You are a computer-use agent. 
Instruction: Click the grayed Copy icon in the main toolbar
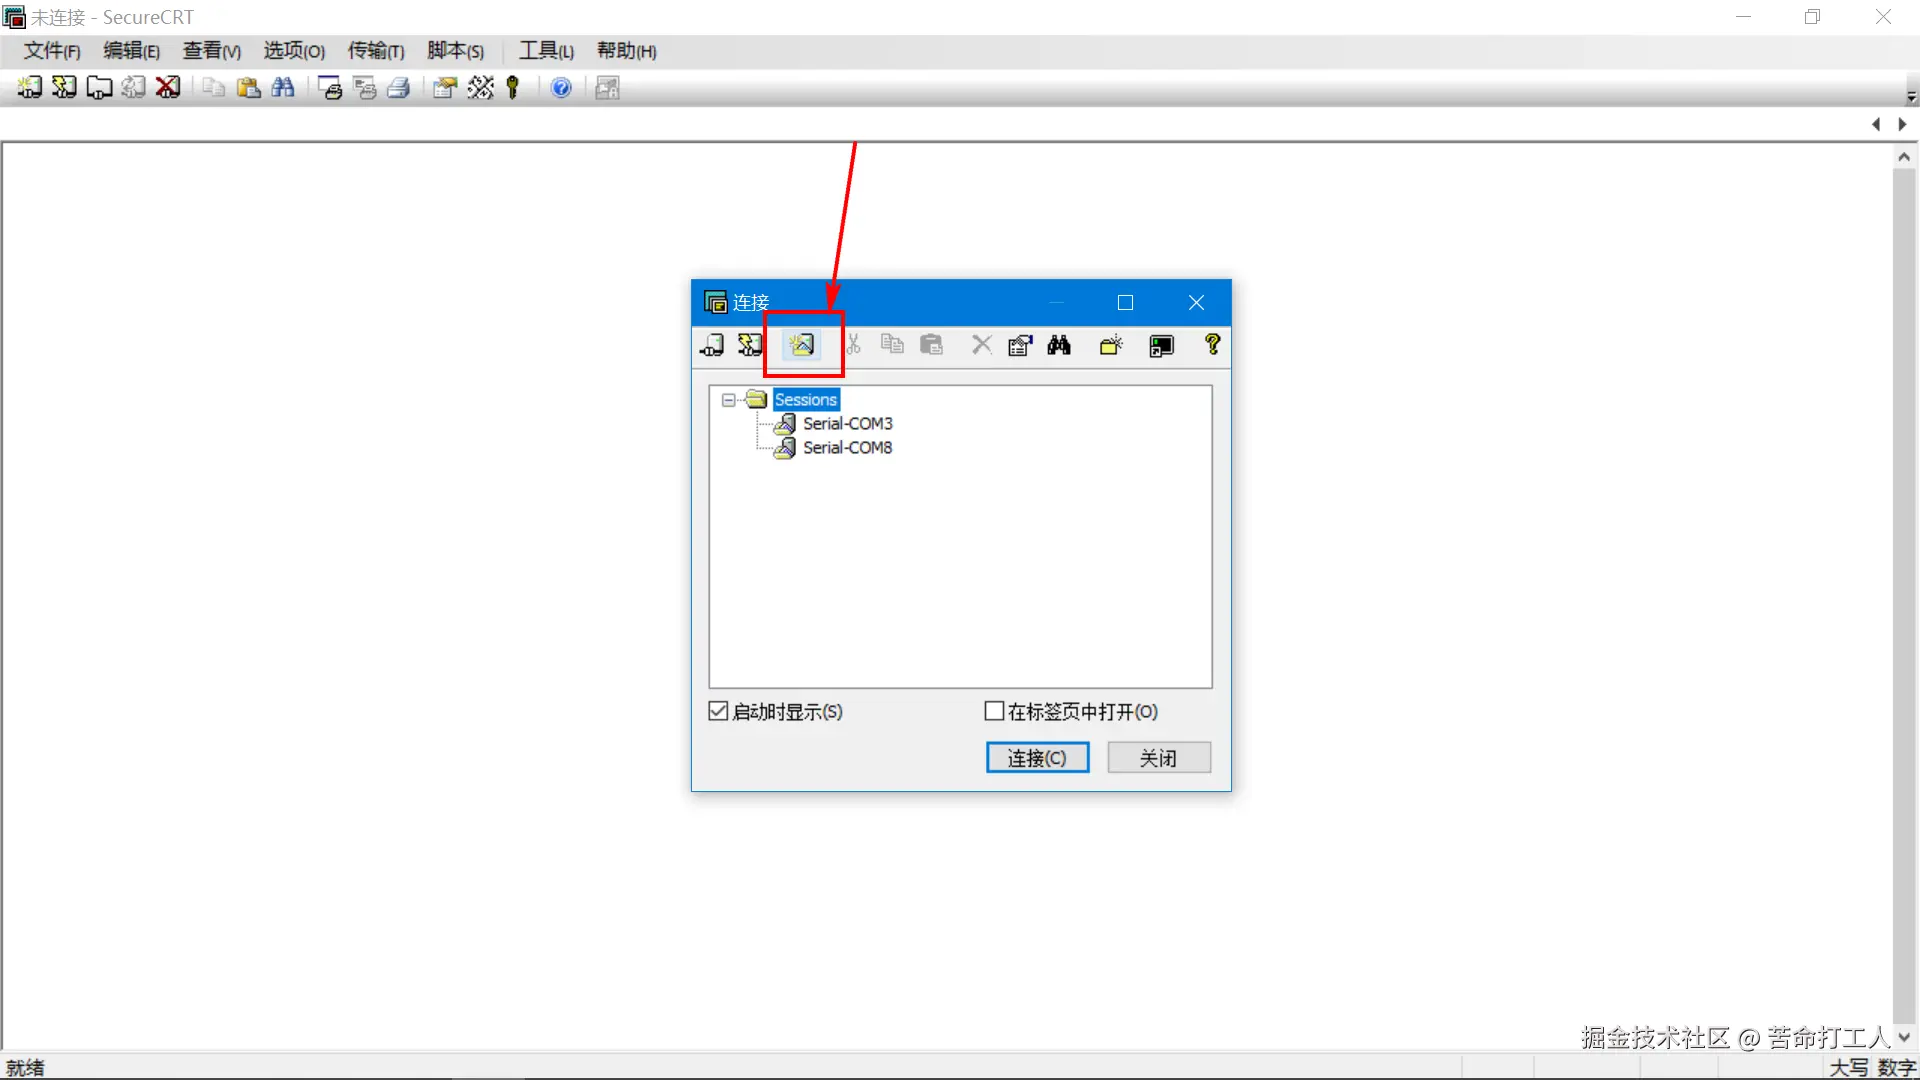pos(214,88)
